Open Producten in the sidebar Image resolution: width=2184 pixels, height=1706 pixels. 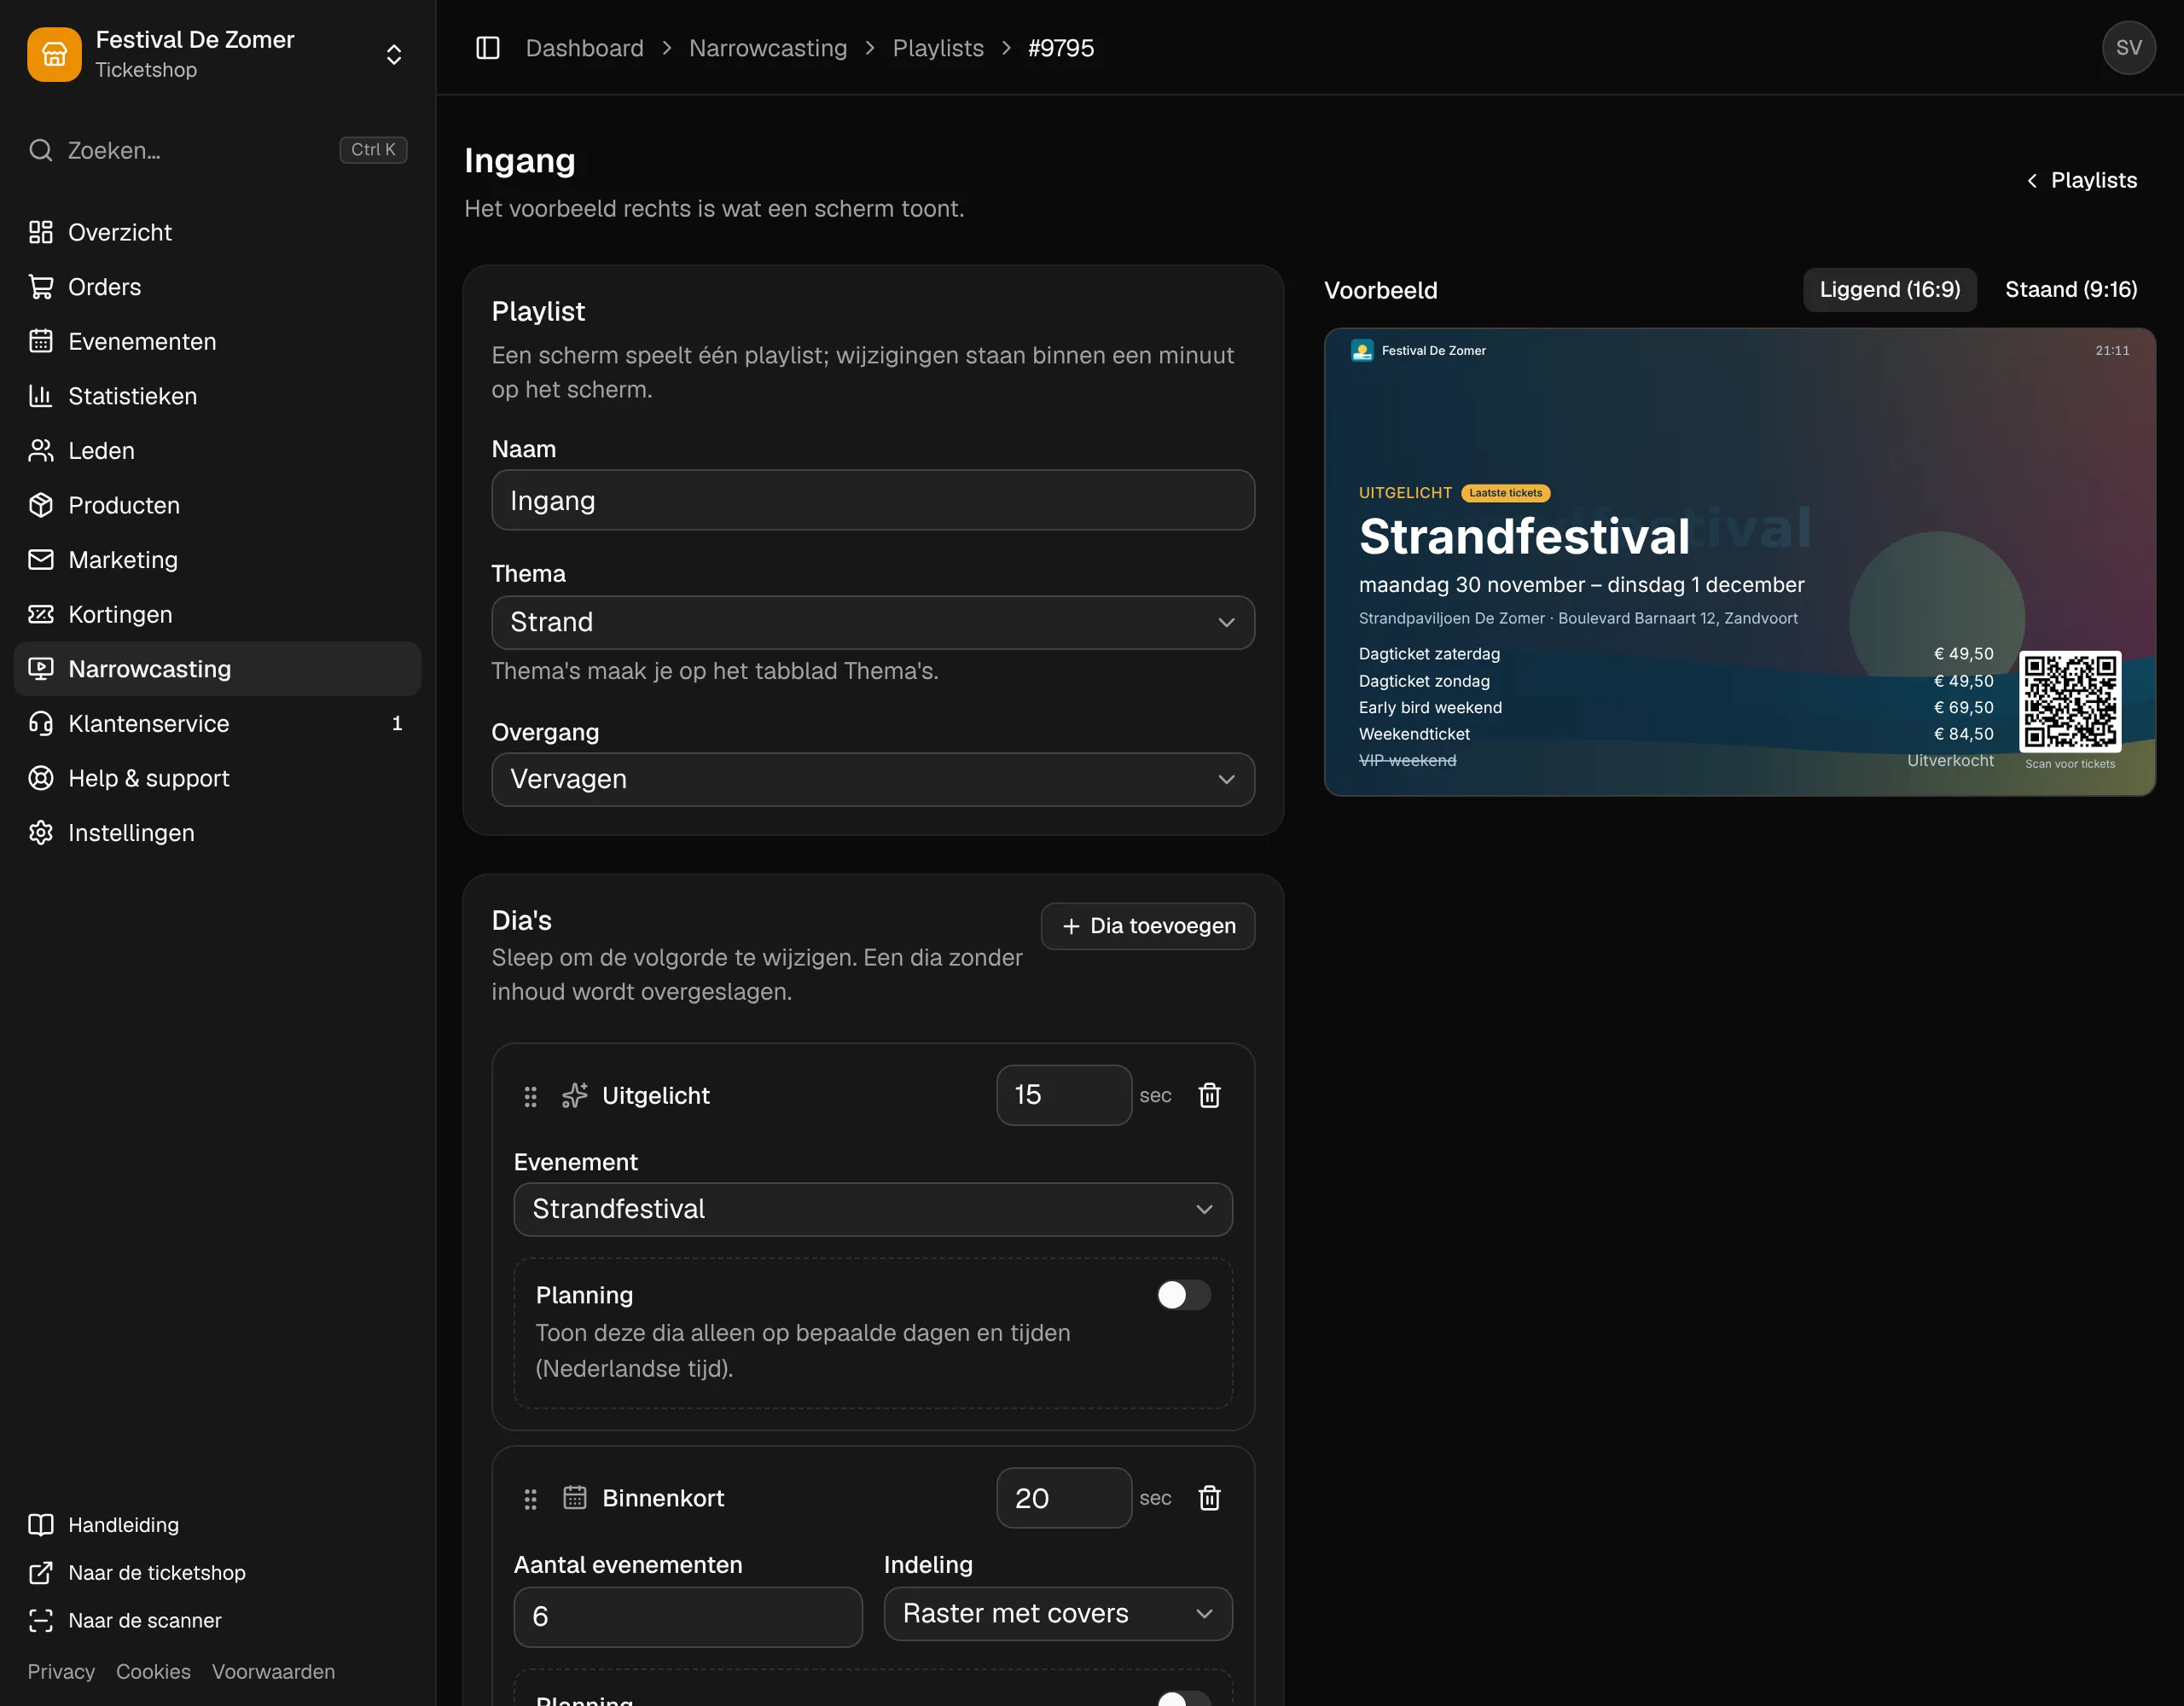218,505
